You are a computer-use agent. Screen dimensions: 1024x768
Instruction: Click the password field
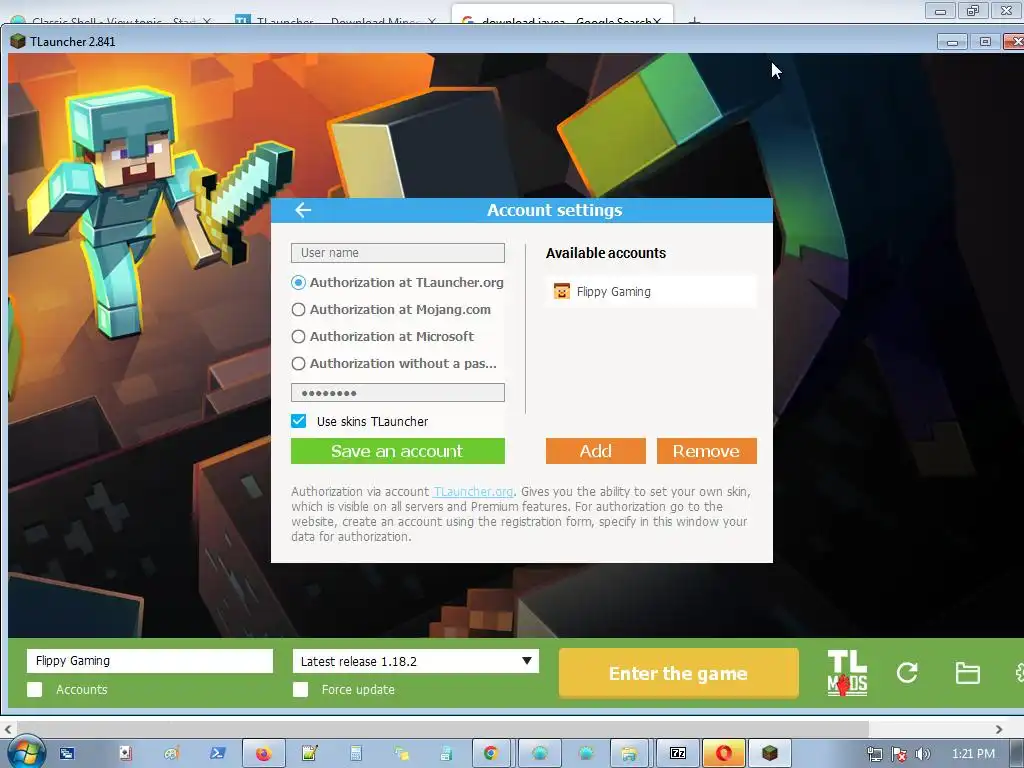pos(398,392)
